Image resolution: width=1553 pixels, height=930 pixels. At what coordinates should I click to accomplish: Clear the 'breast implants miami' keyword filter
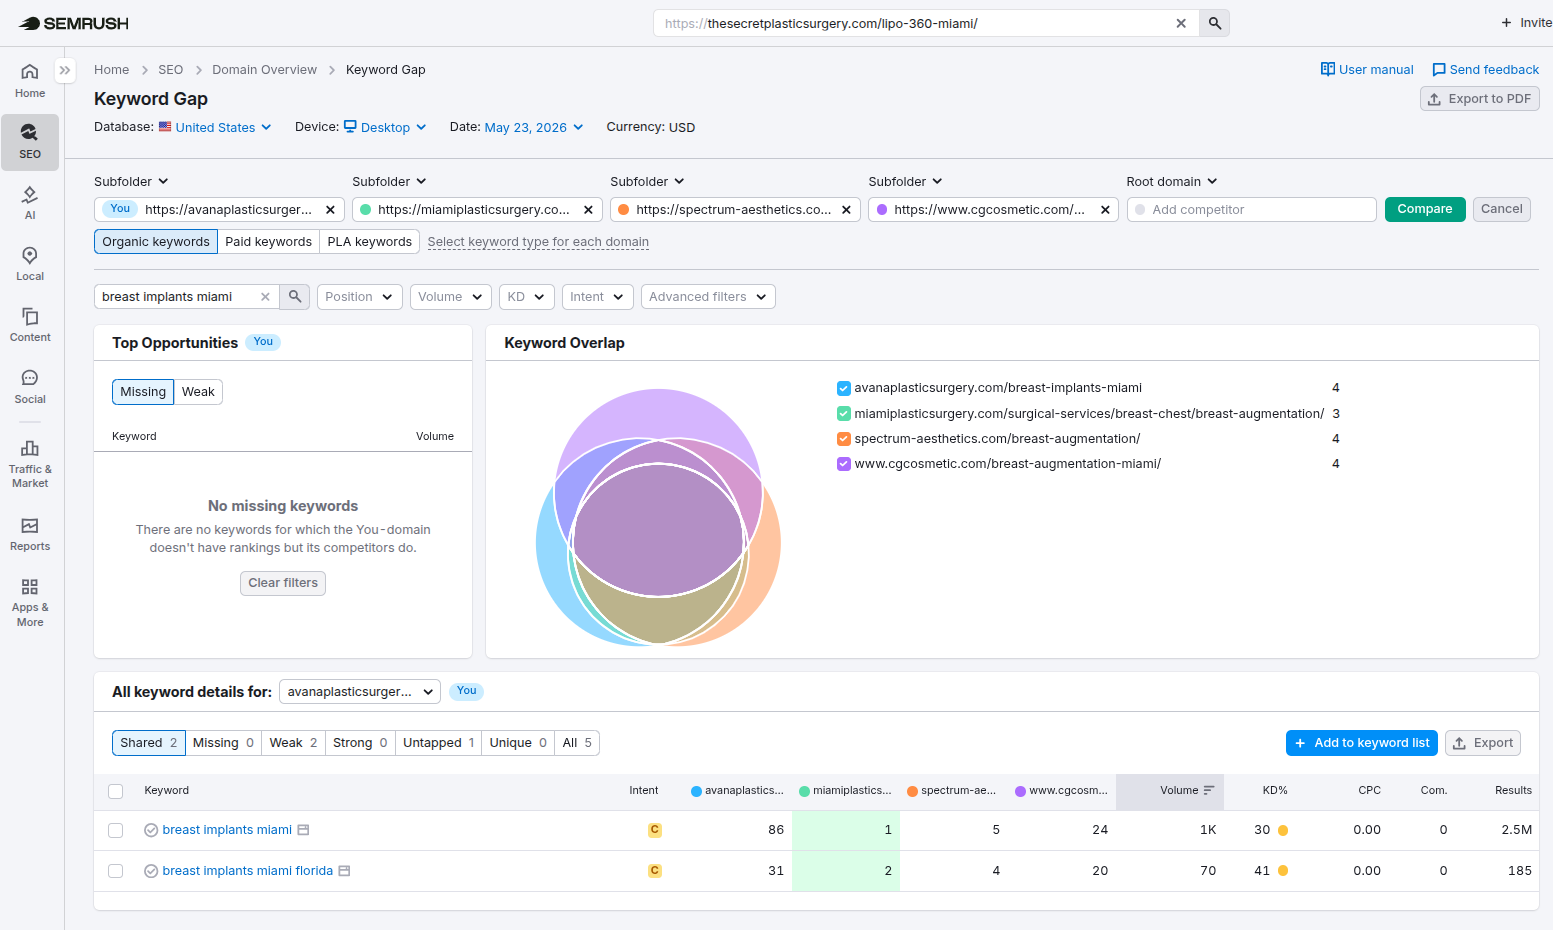click(x=265, y=297)
